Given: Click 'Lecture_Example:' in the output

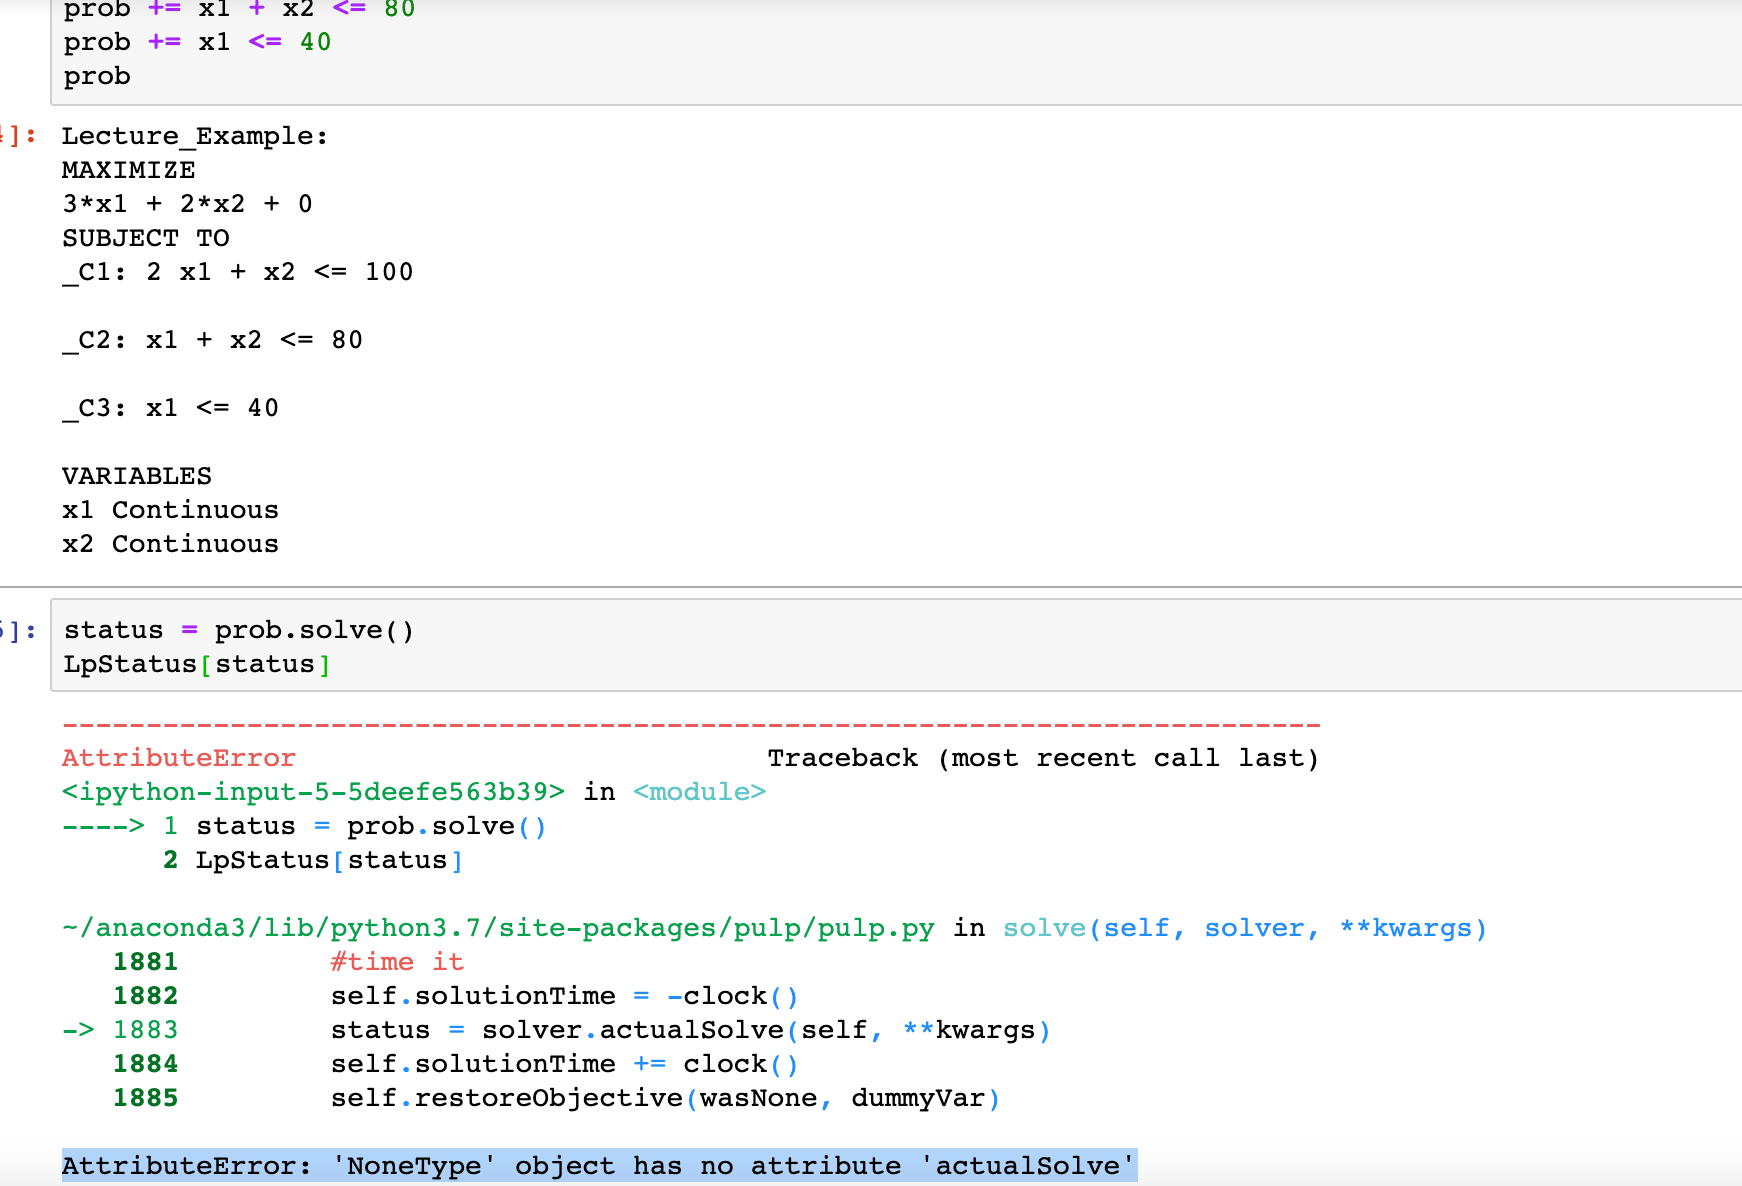Looking at the screenshot, I should [195, 136].
